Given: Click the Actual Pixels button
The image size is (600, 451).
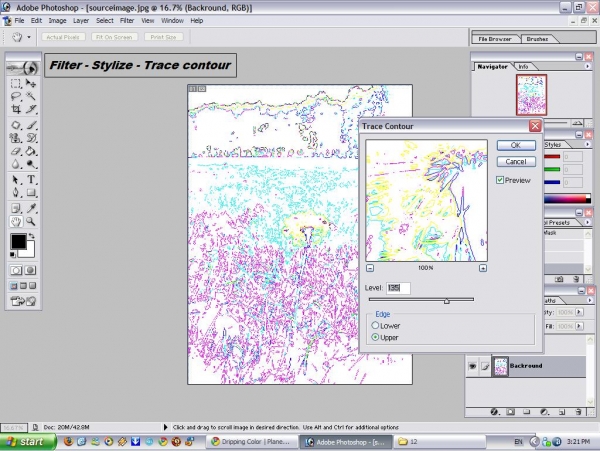Looking at the screenshot, I should click(x=63, y=37).
